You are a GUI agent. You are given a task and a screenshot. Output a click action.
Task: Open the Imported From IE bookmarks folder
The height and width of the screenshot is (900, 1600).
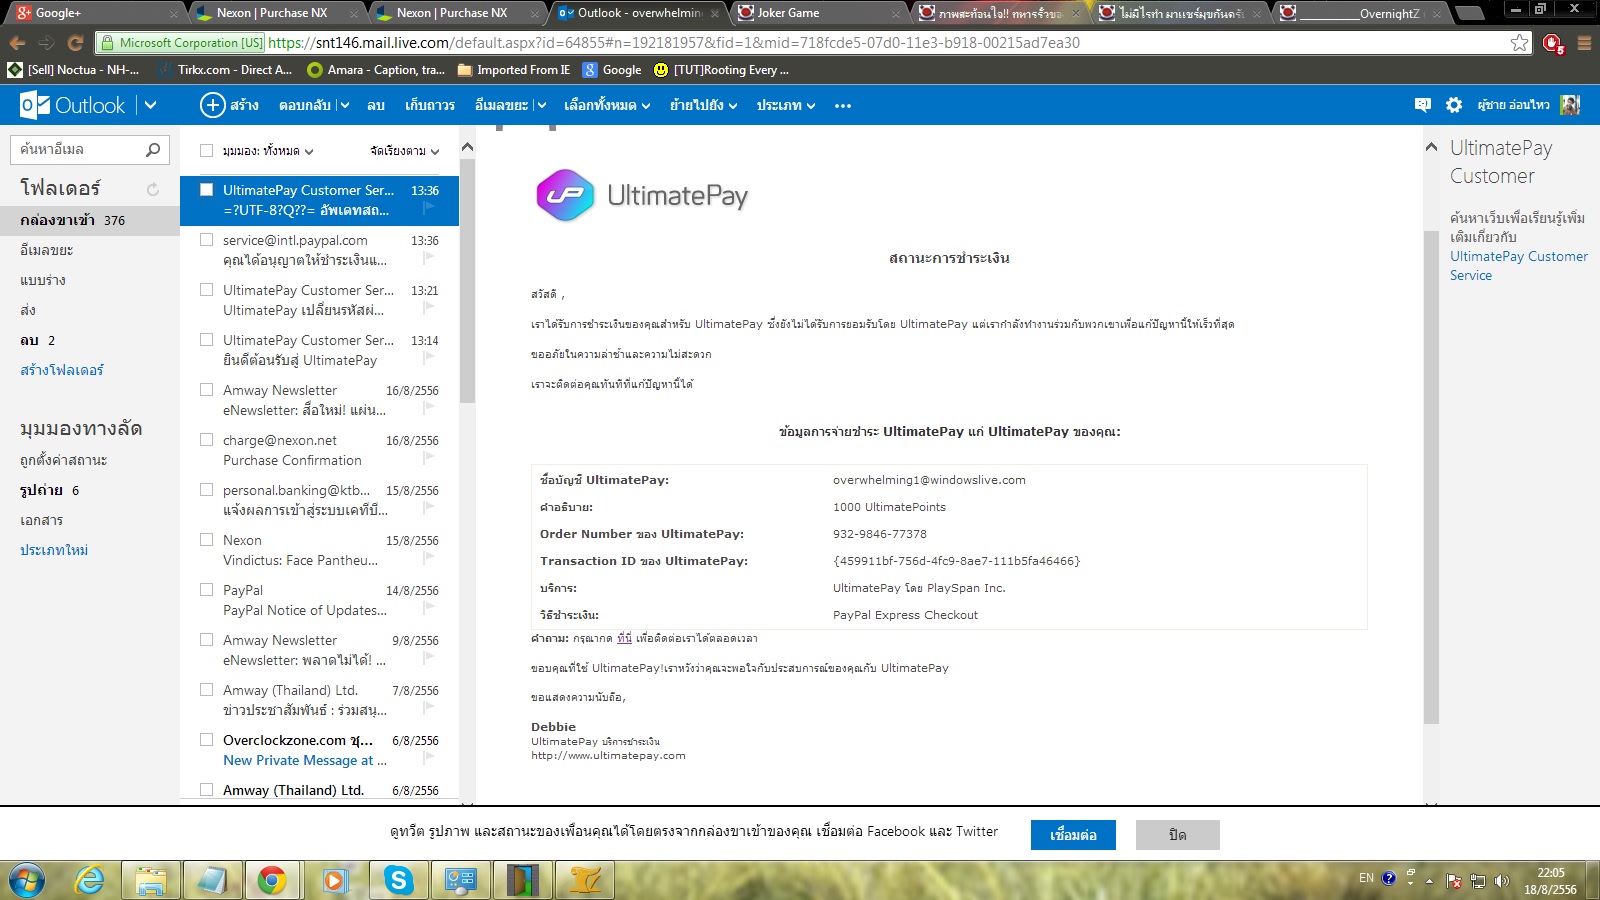513,70
